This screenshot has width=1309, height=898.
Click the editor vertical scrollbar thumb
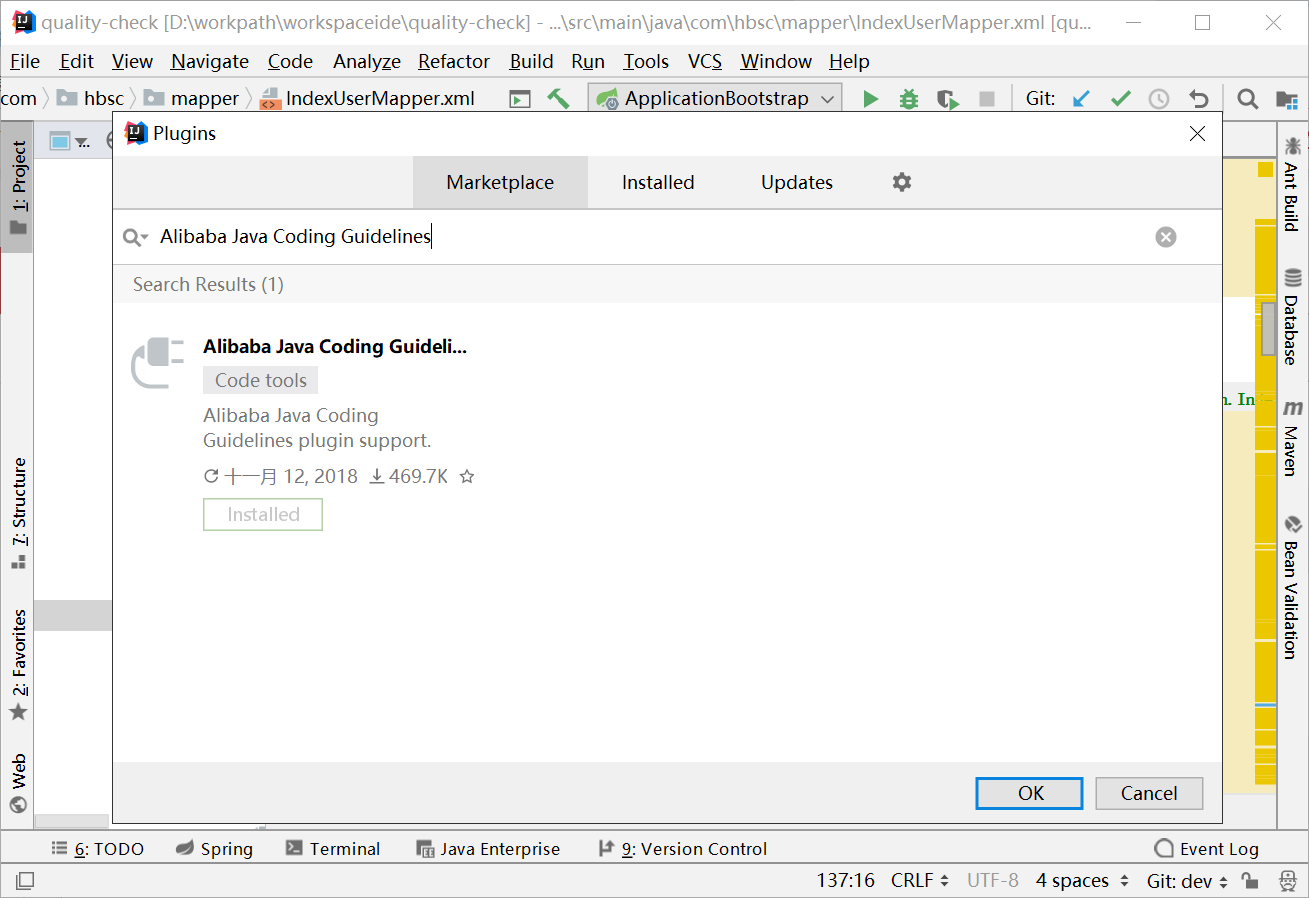(1268, 329)
